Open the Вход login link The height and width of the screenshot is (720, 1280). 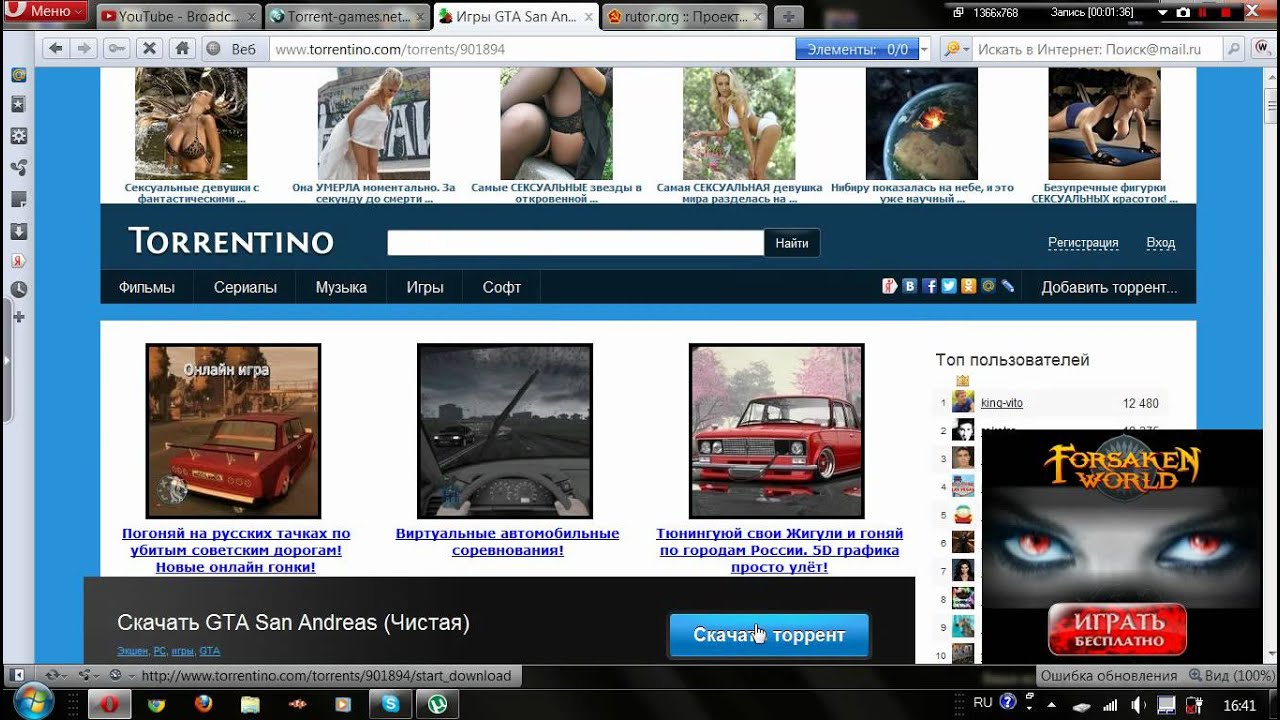coord(1161,243)
